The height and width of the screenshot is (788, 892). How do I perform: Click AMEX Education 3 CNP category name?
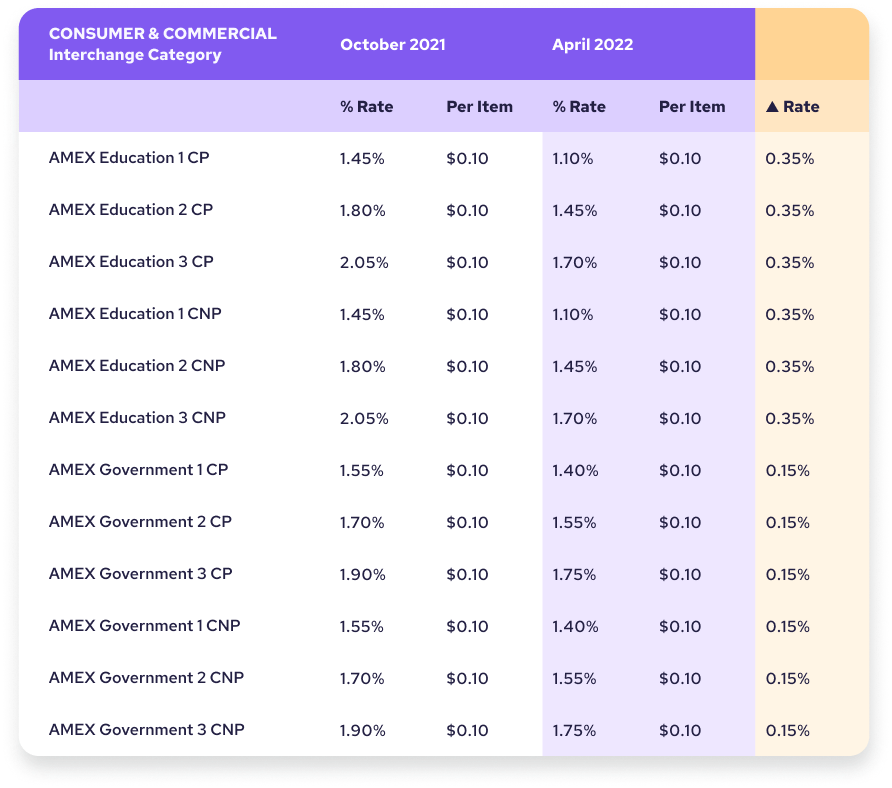coord(137,418)
